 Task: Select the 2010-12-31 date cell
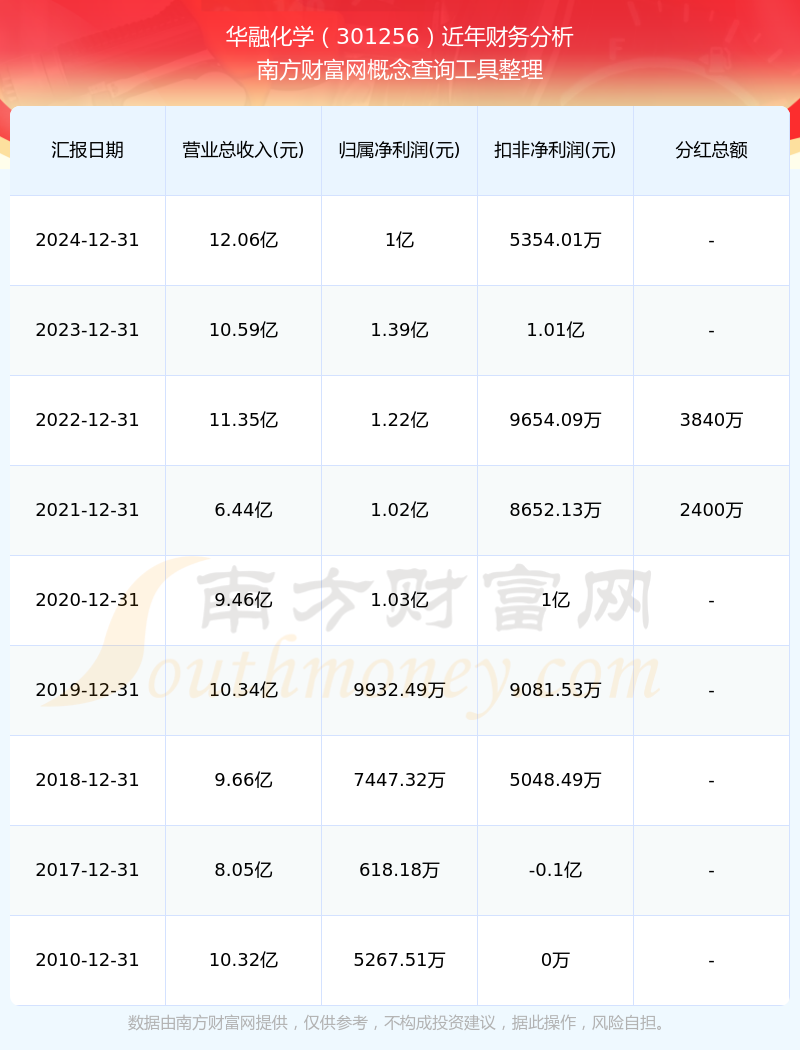tap(88, 960)
